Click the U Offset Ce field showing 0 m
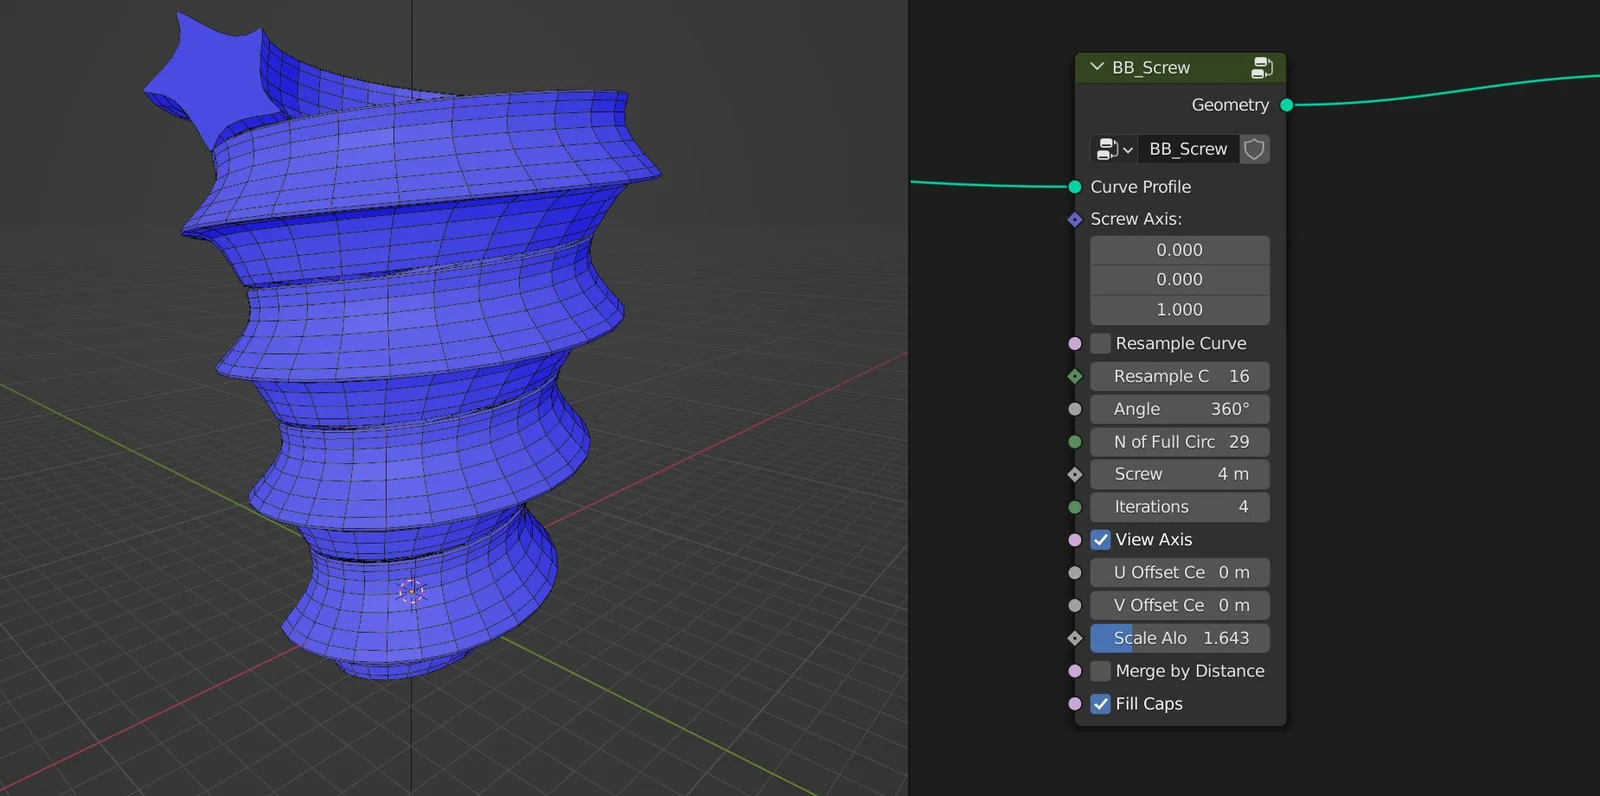 [x=1180, y=573]
